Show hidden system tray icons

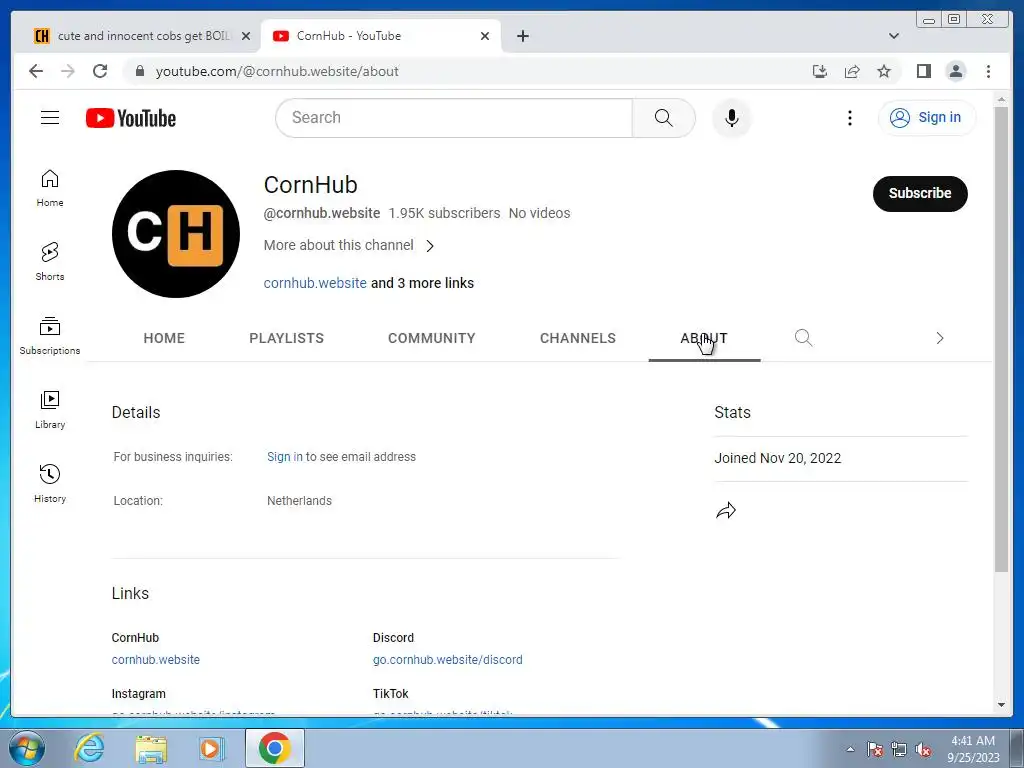pyautogui.click(x=850, y=749)
